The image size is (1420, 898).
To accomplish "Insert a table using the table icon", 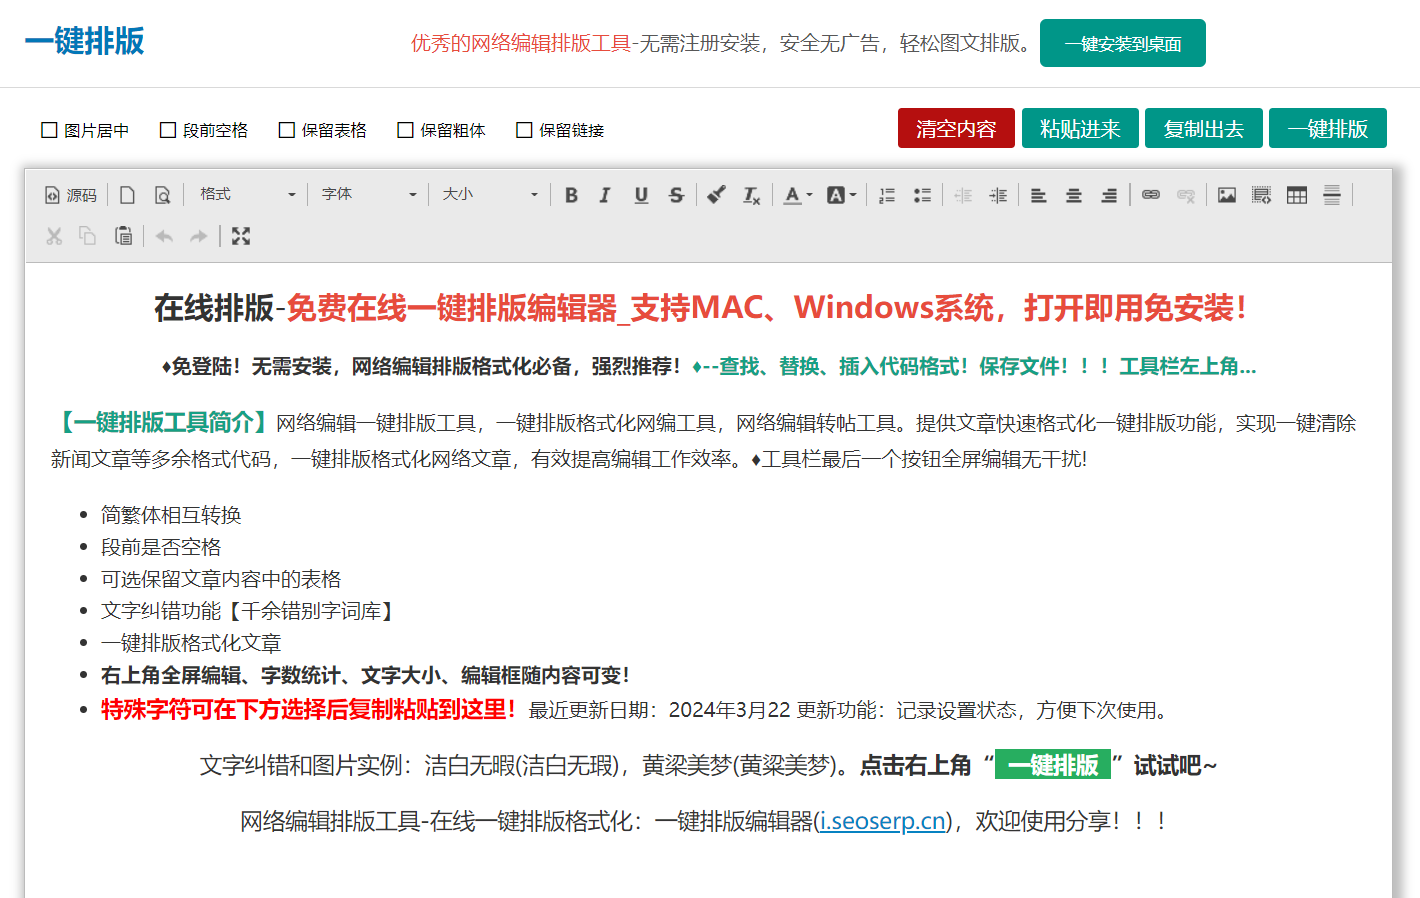I will pyautogui.click(x=1297, y=195).
